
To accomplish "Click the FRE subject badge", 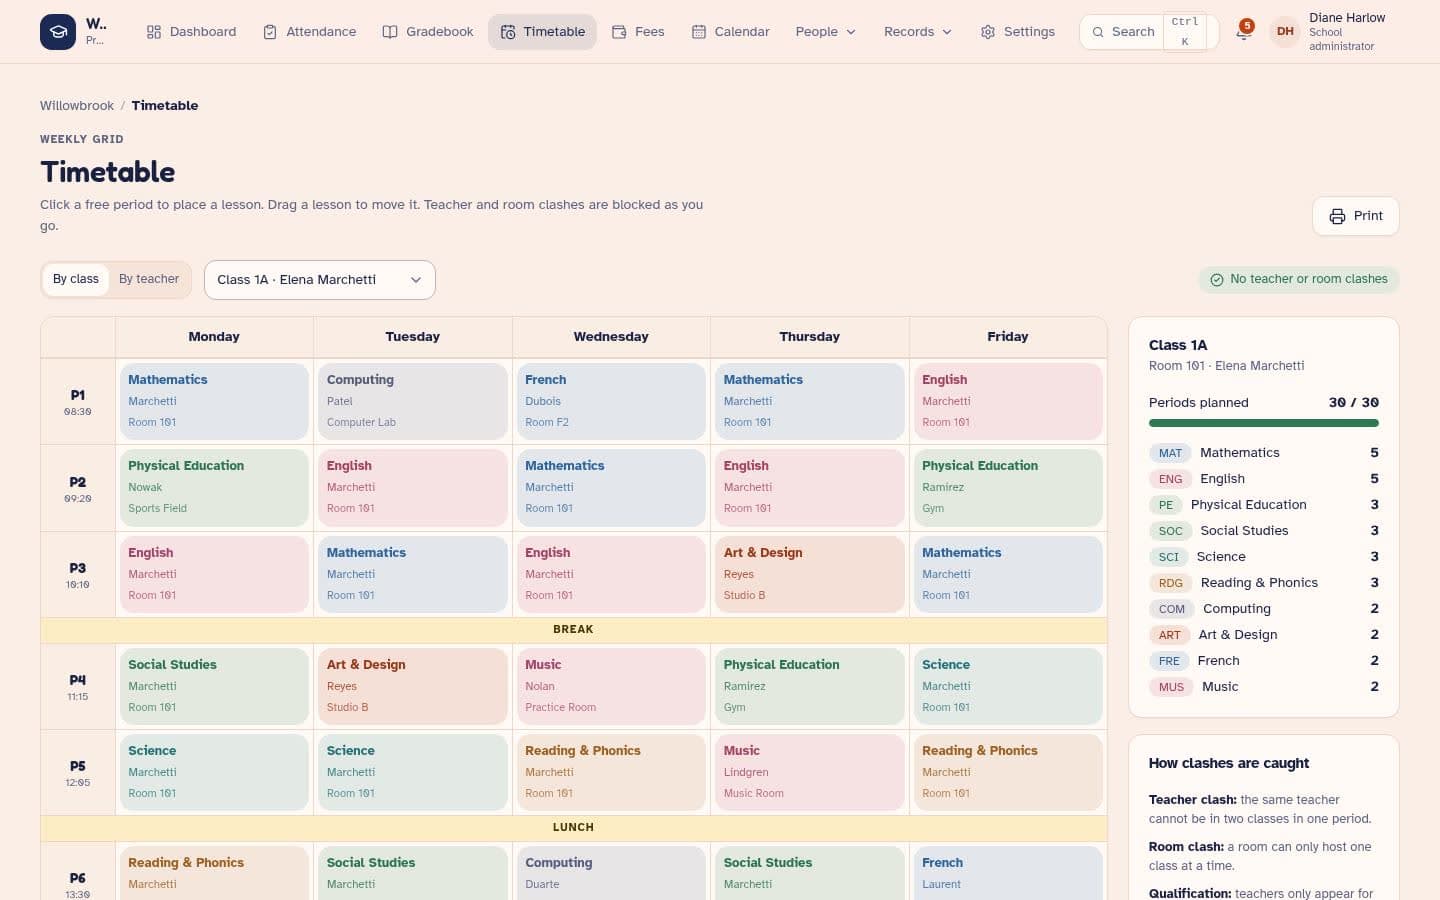I will (1169, 661).
